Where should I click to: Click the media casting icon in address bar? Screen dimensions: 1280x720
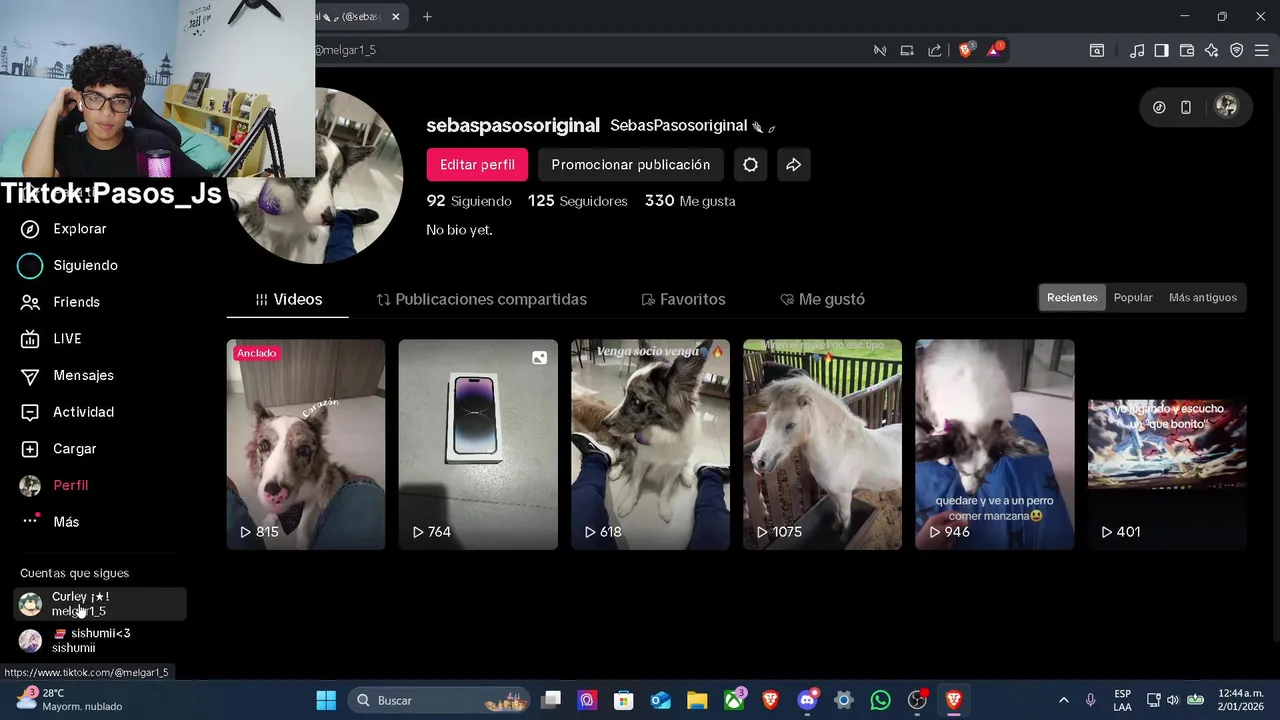tap(880, 50)
